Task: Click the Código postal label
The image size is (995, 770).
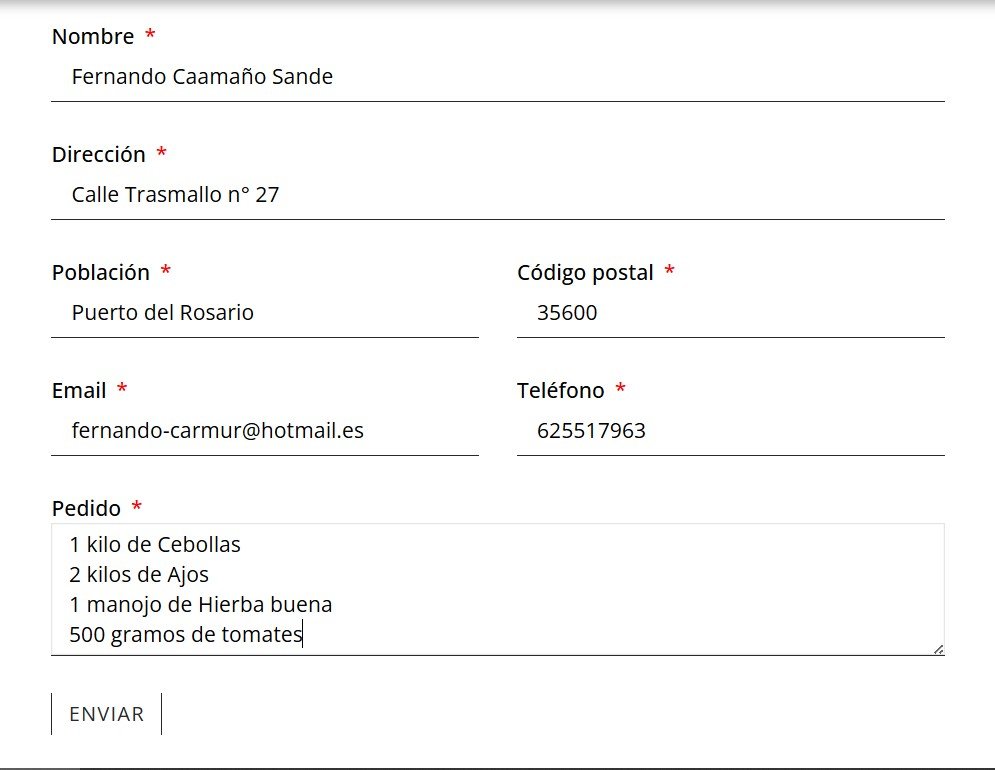Action: click(585, 273)
